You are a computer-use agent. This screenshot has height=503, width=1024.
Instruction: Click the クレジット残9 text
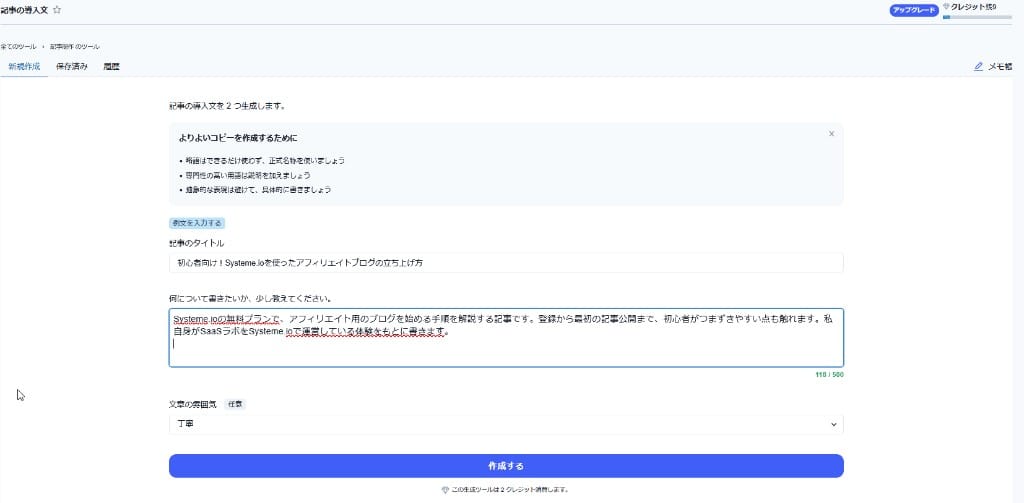coord(974,7)
